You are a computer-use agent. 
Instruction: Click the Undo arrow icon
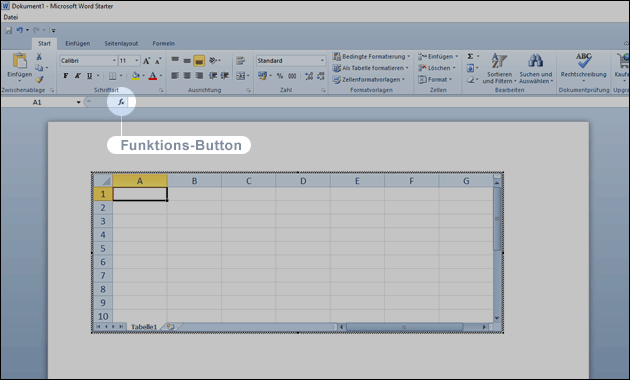pos(19,30)
